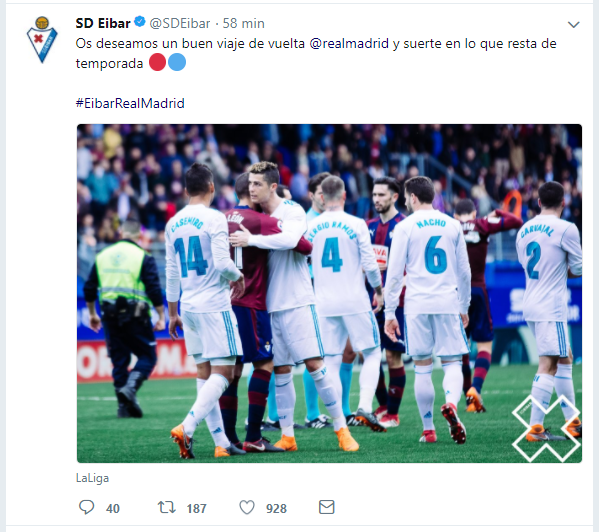
Task: Click the envelope direct message icon
Action: [x=327, y=507]
